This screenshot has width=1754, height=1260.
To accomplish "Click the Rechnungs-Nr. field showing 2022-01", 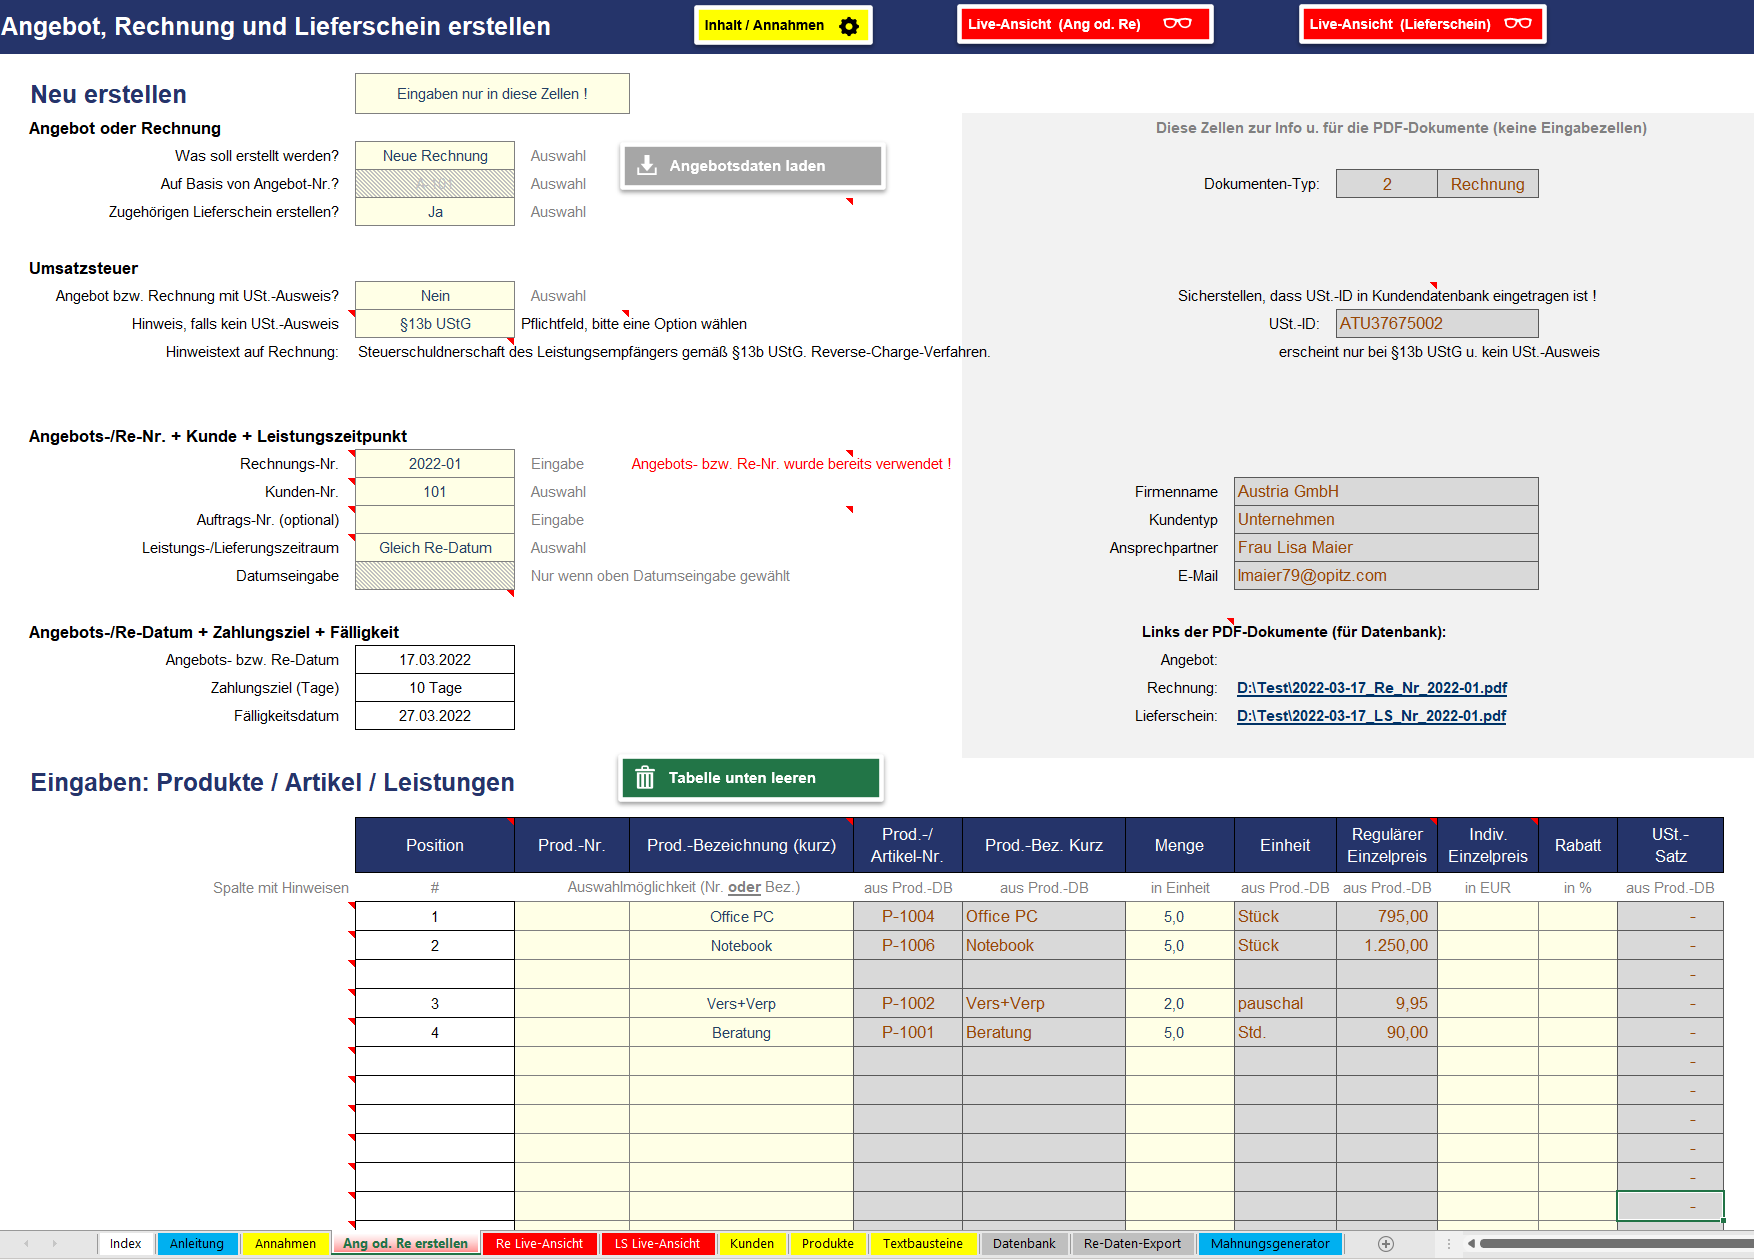I will click(x=435, y=464).
